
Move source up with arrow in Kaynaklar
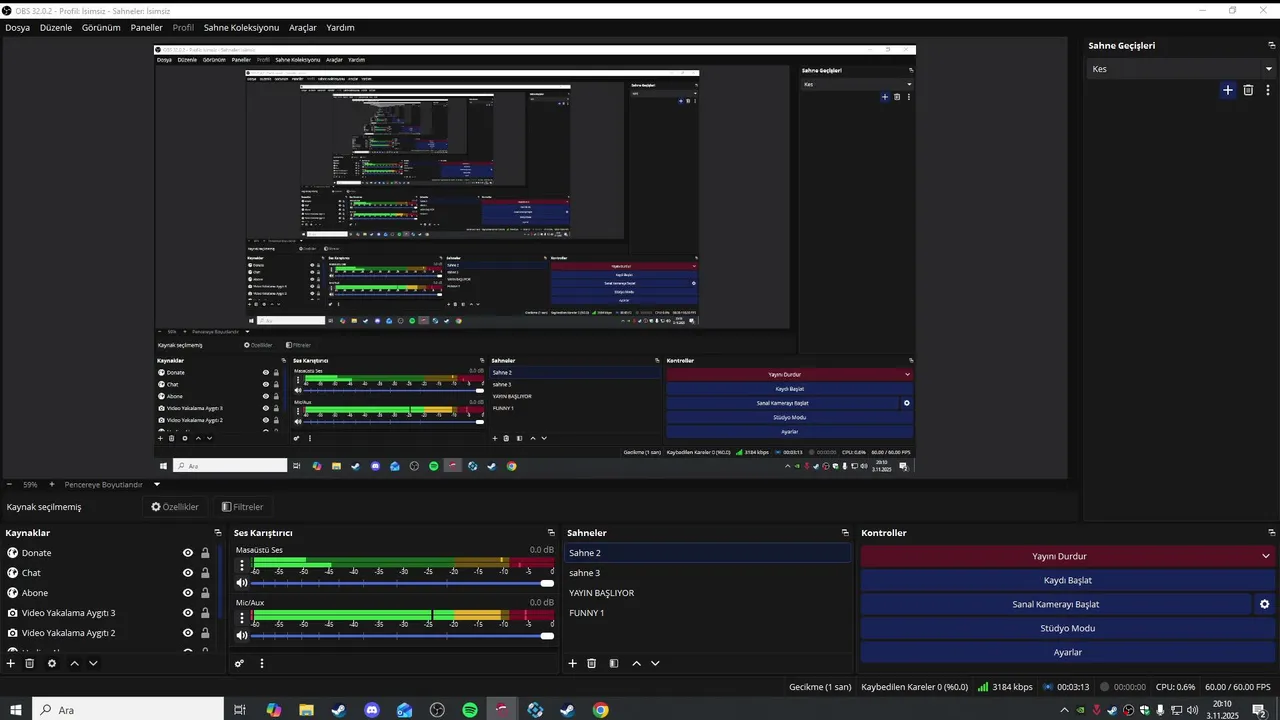point(74,663)
